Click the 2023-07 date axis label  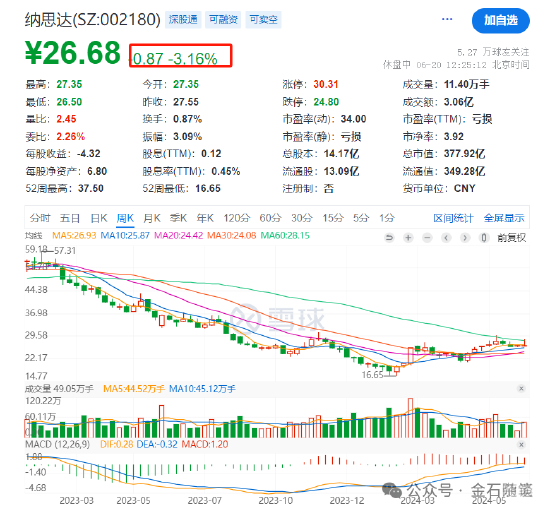point(204,500)
